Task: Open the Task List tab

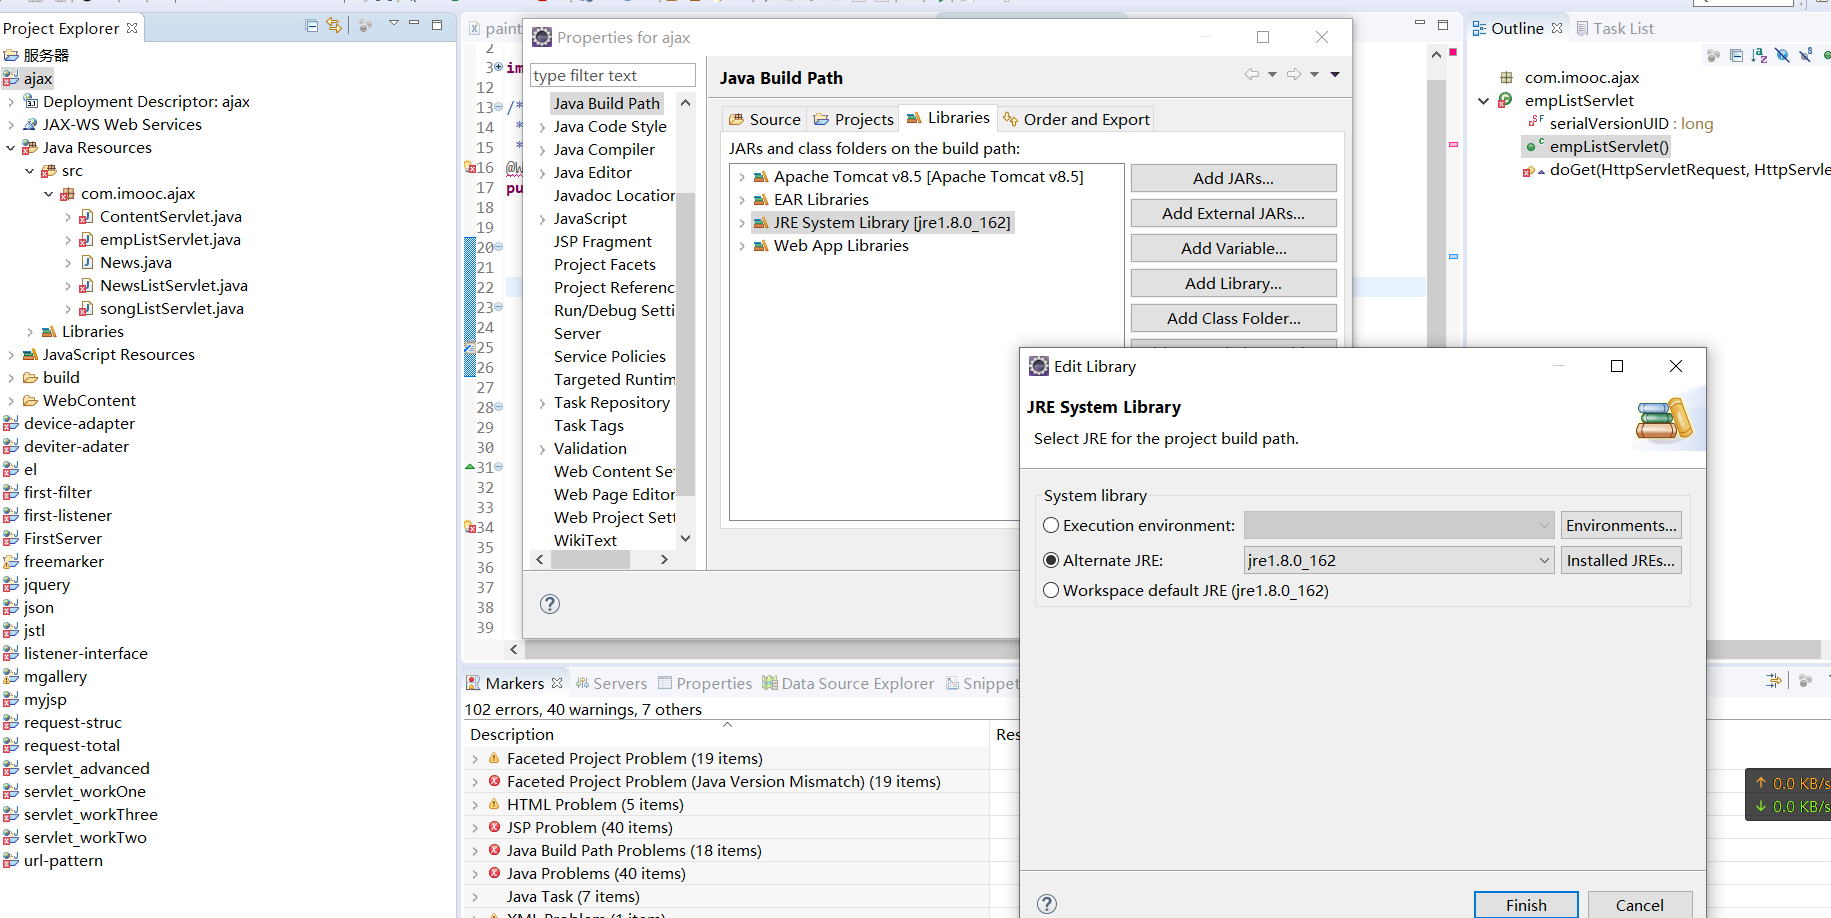Action: pos(1615,28)
